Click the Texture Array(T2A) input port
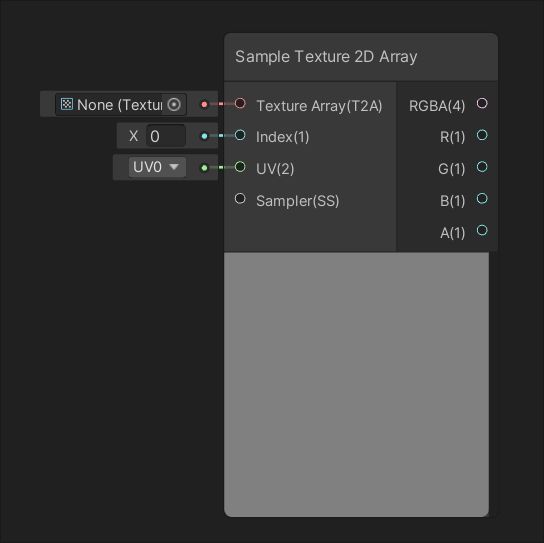Screen dimensions: 544x543 pyautogui.click(x=240, y=103)
